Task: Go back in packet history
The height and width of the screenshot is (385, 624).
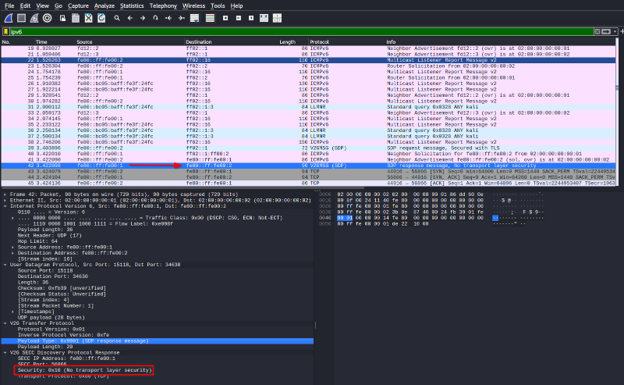Action: point(130,18)
